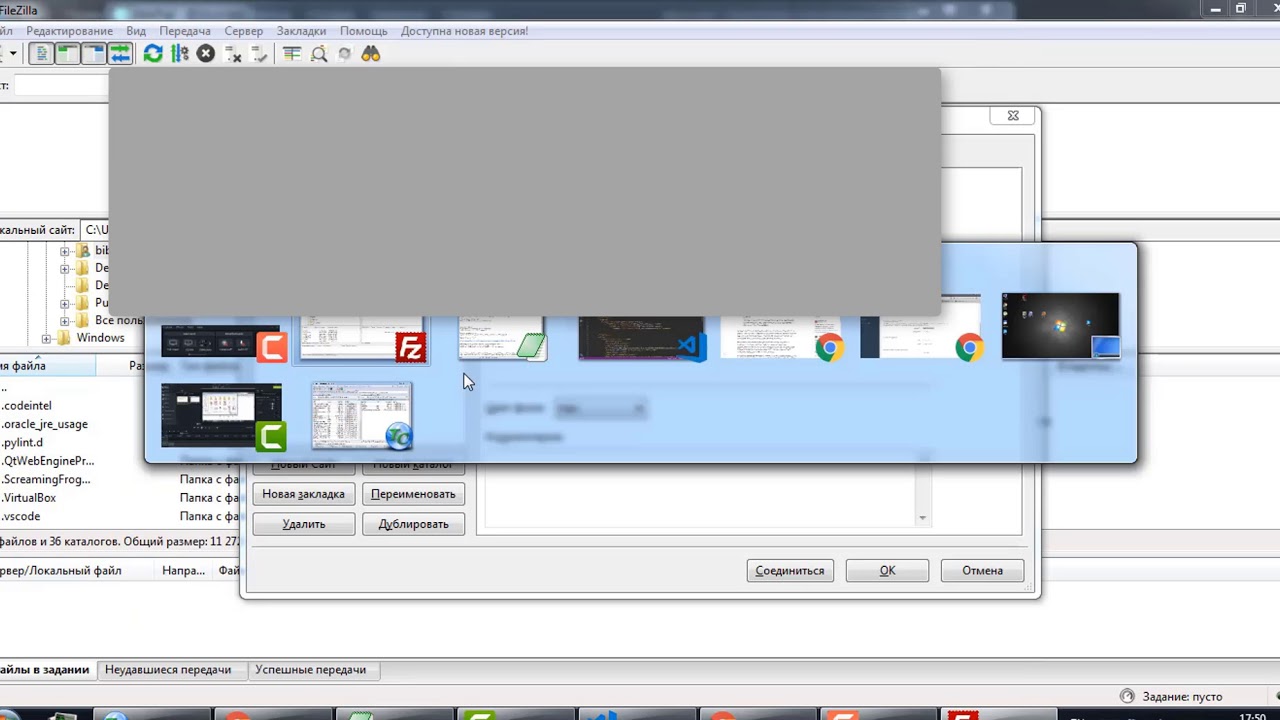Click the quickconnect host input field
Screen dimensions: 1280x720
(x=61, y=86)
